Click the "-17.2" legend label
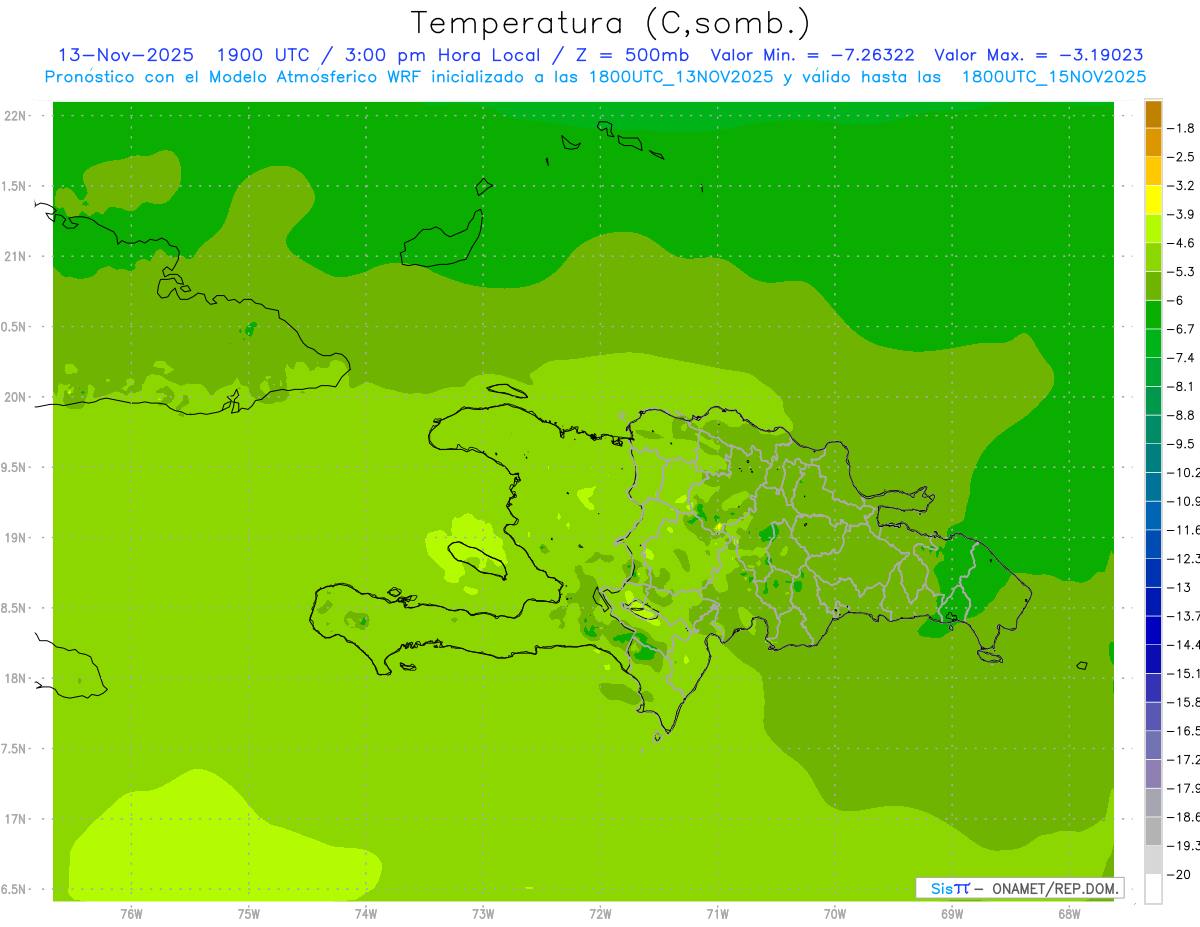The image size is (1200, 927). [x=1184, y=760]
